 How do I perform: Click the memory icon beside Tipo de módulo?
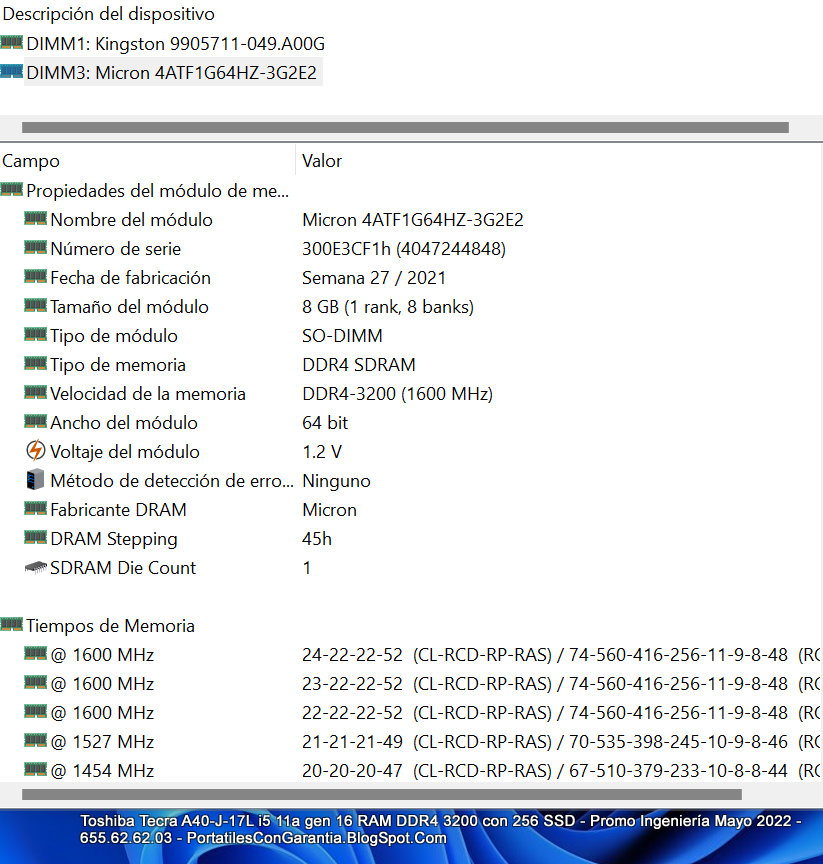pyautogui.click(x=36, y=335)
